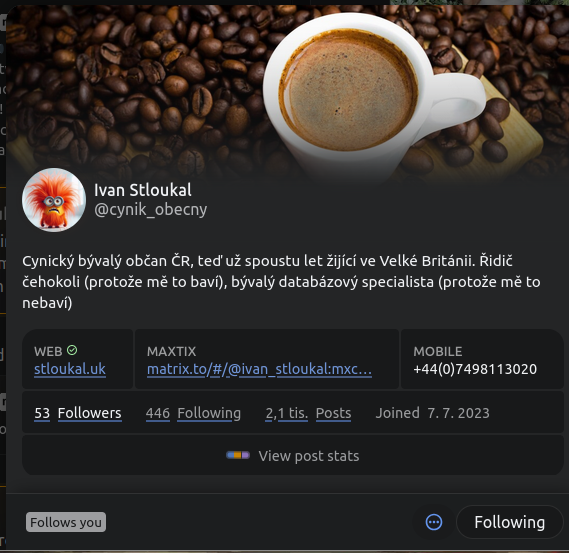
Task: Click the MAXTIX field label
Action: tap(171, 351)
